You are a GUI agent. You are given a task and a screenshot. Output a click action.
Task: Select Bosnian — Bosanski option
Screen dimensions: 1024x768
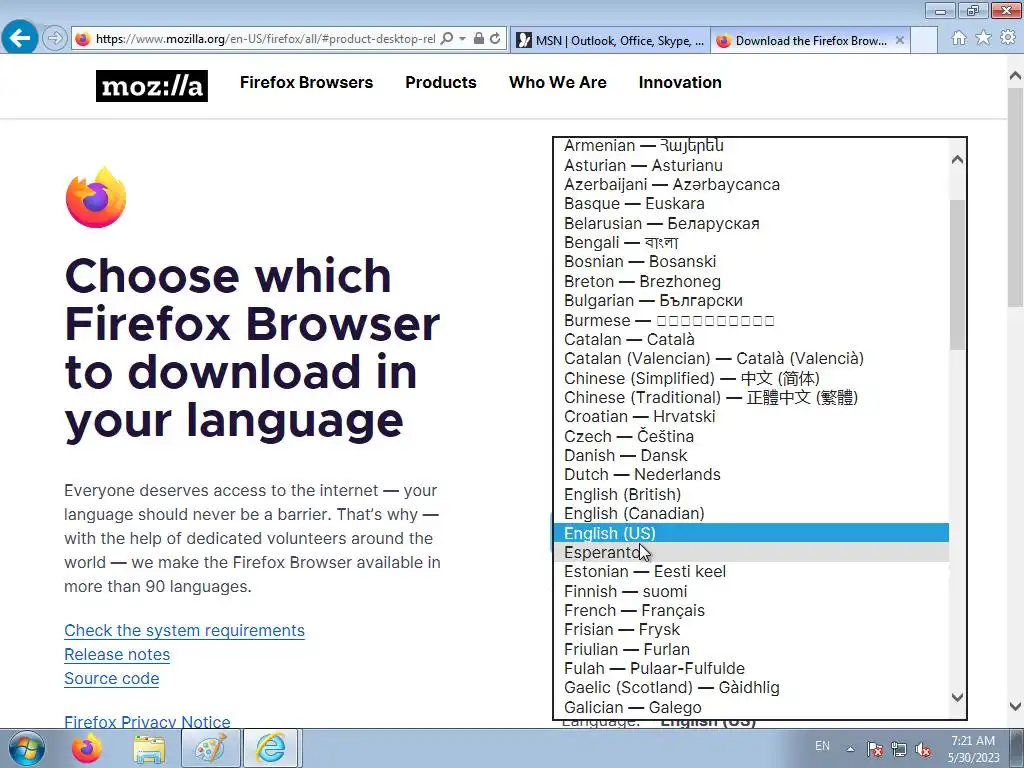tap(751, 261)
